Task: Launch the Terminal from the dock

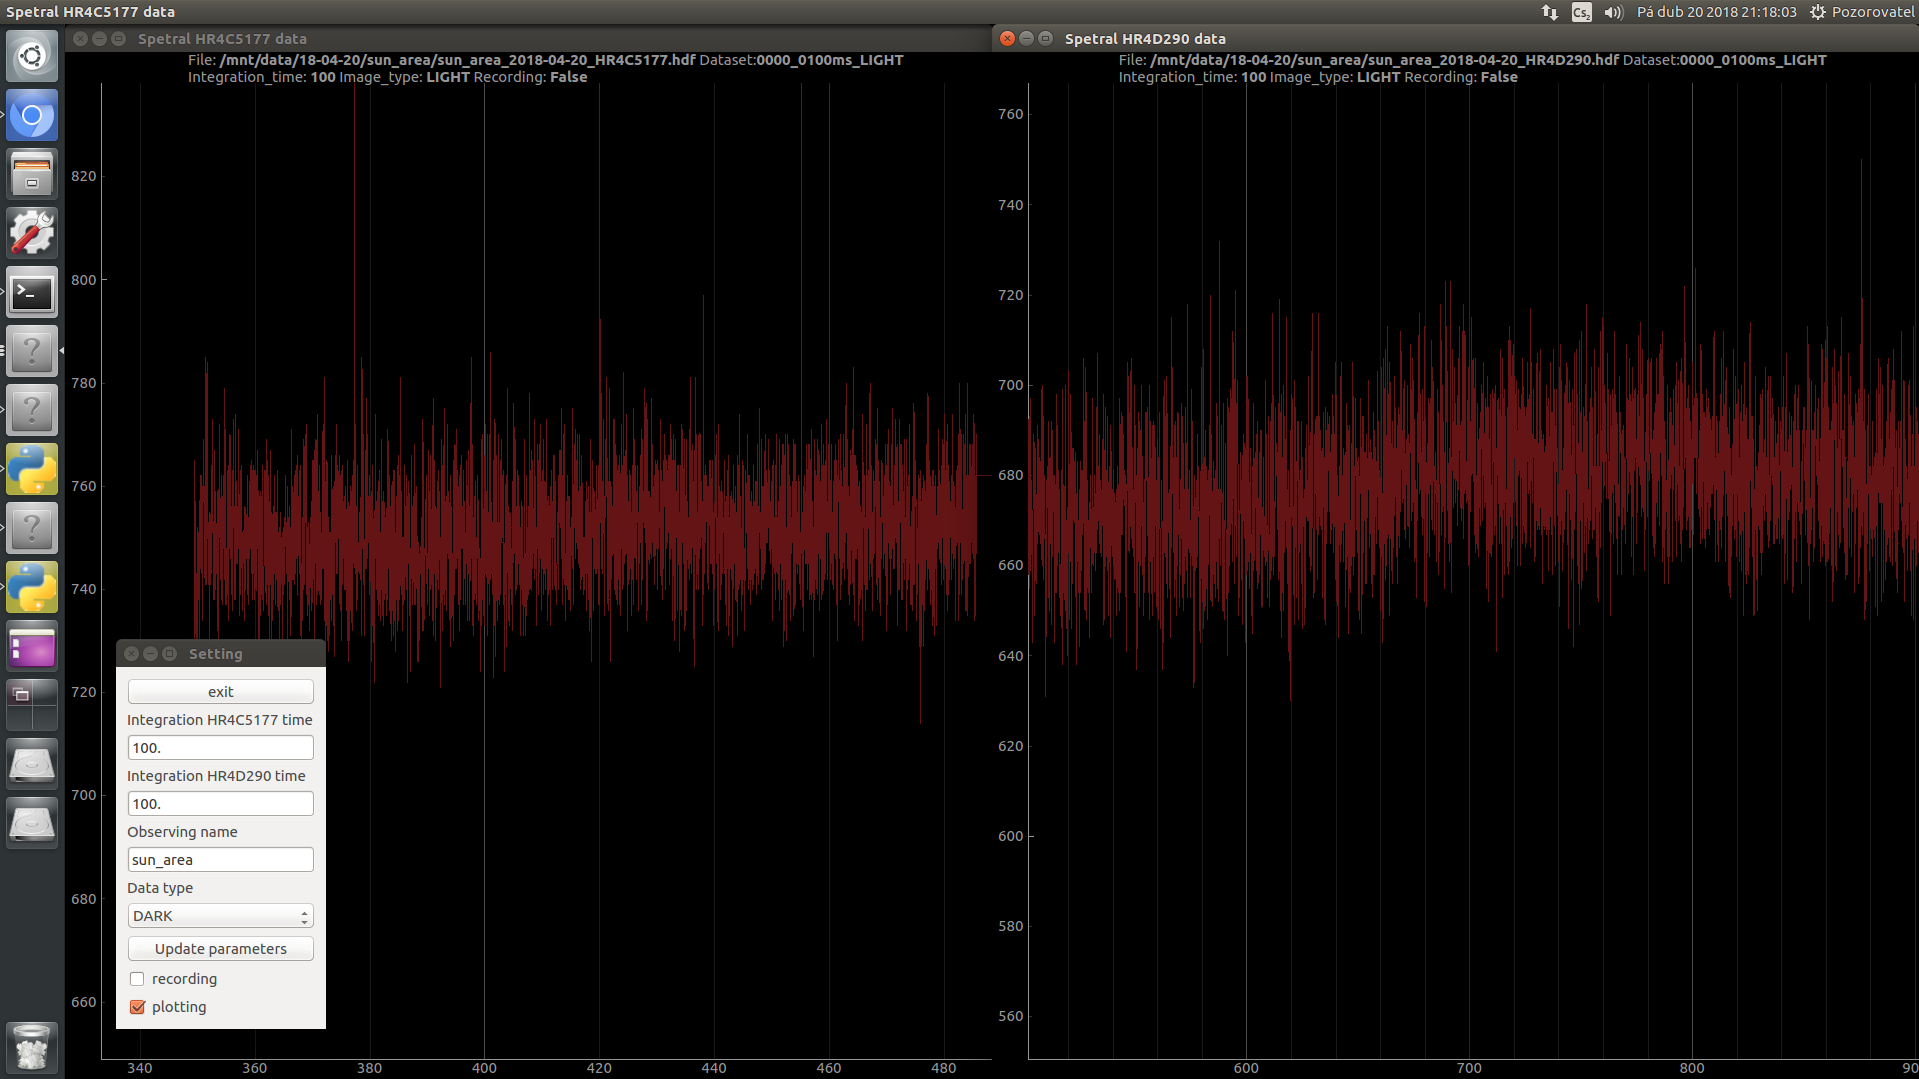Action: tap(32, 292)
